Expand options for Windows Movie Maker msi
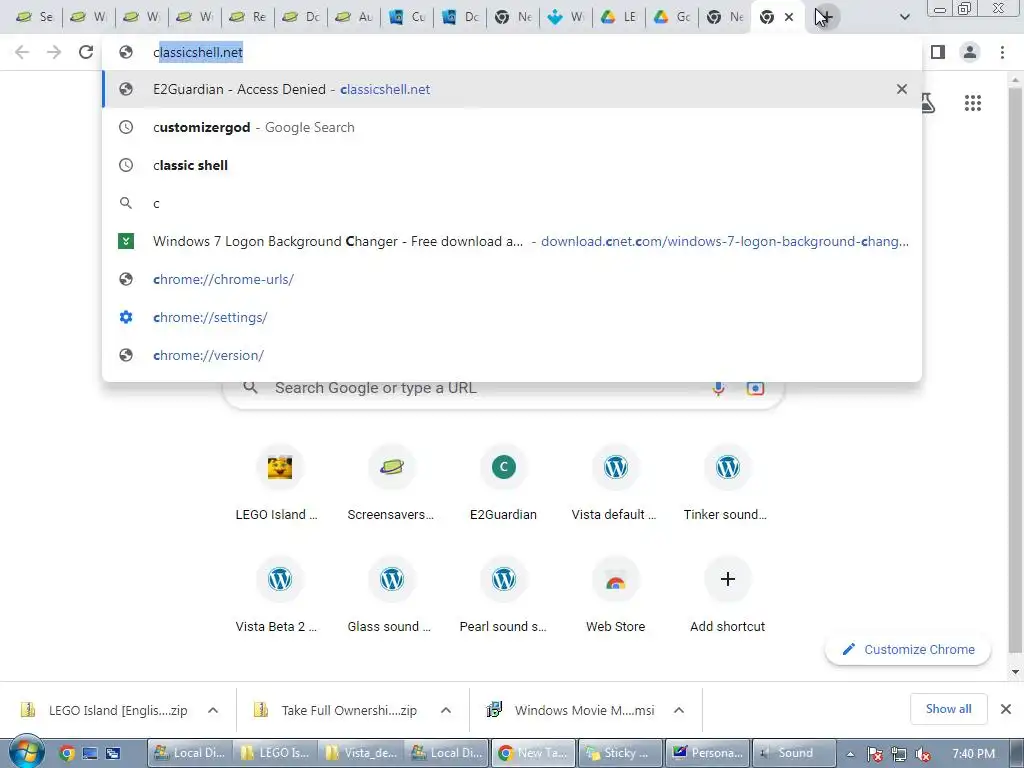The height and width of the screenshot is (768, 1024). [679, 710]
